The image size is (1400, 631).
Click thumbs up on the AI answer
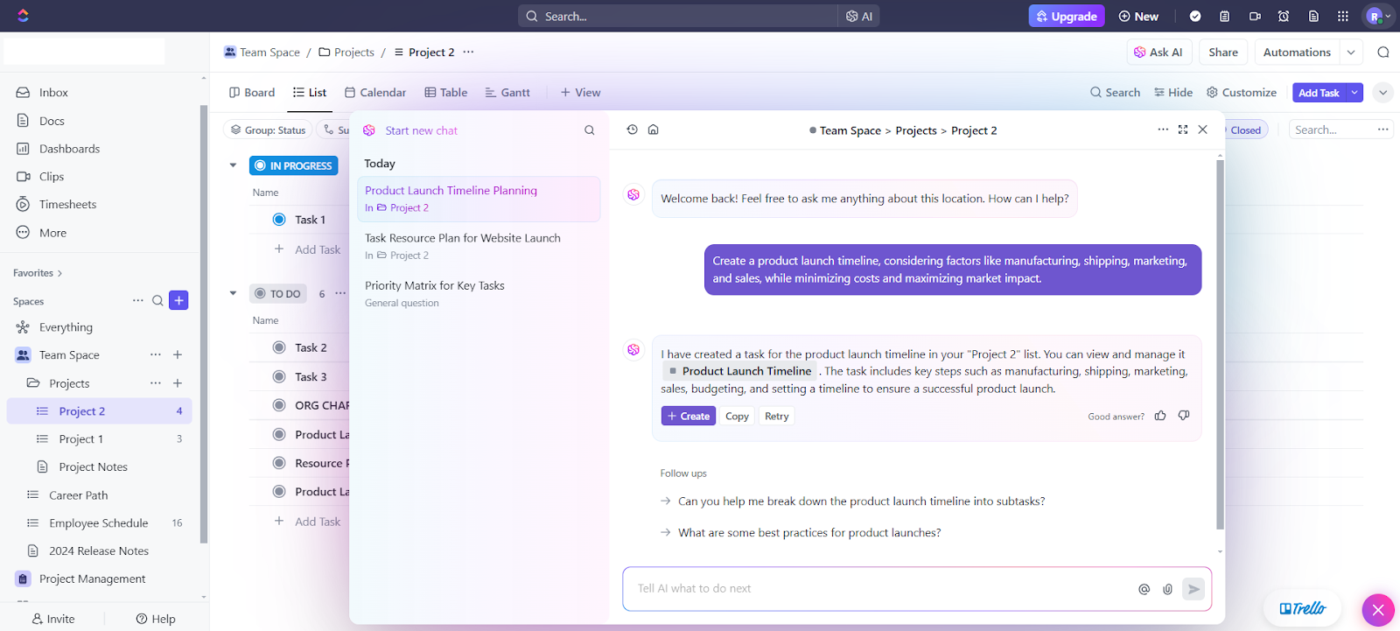pyautogui.click(x=1160, y=416)
